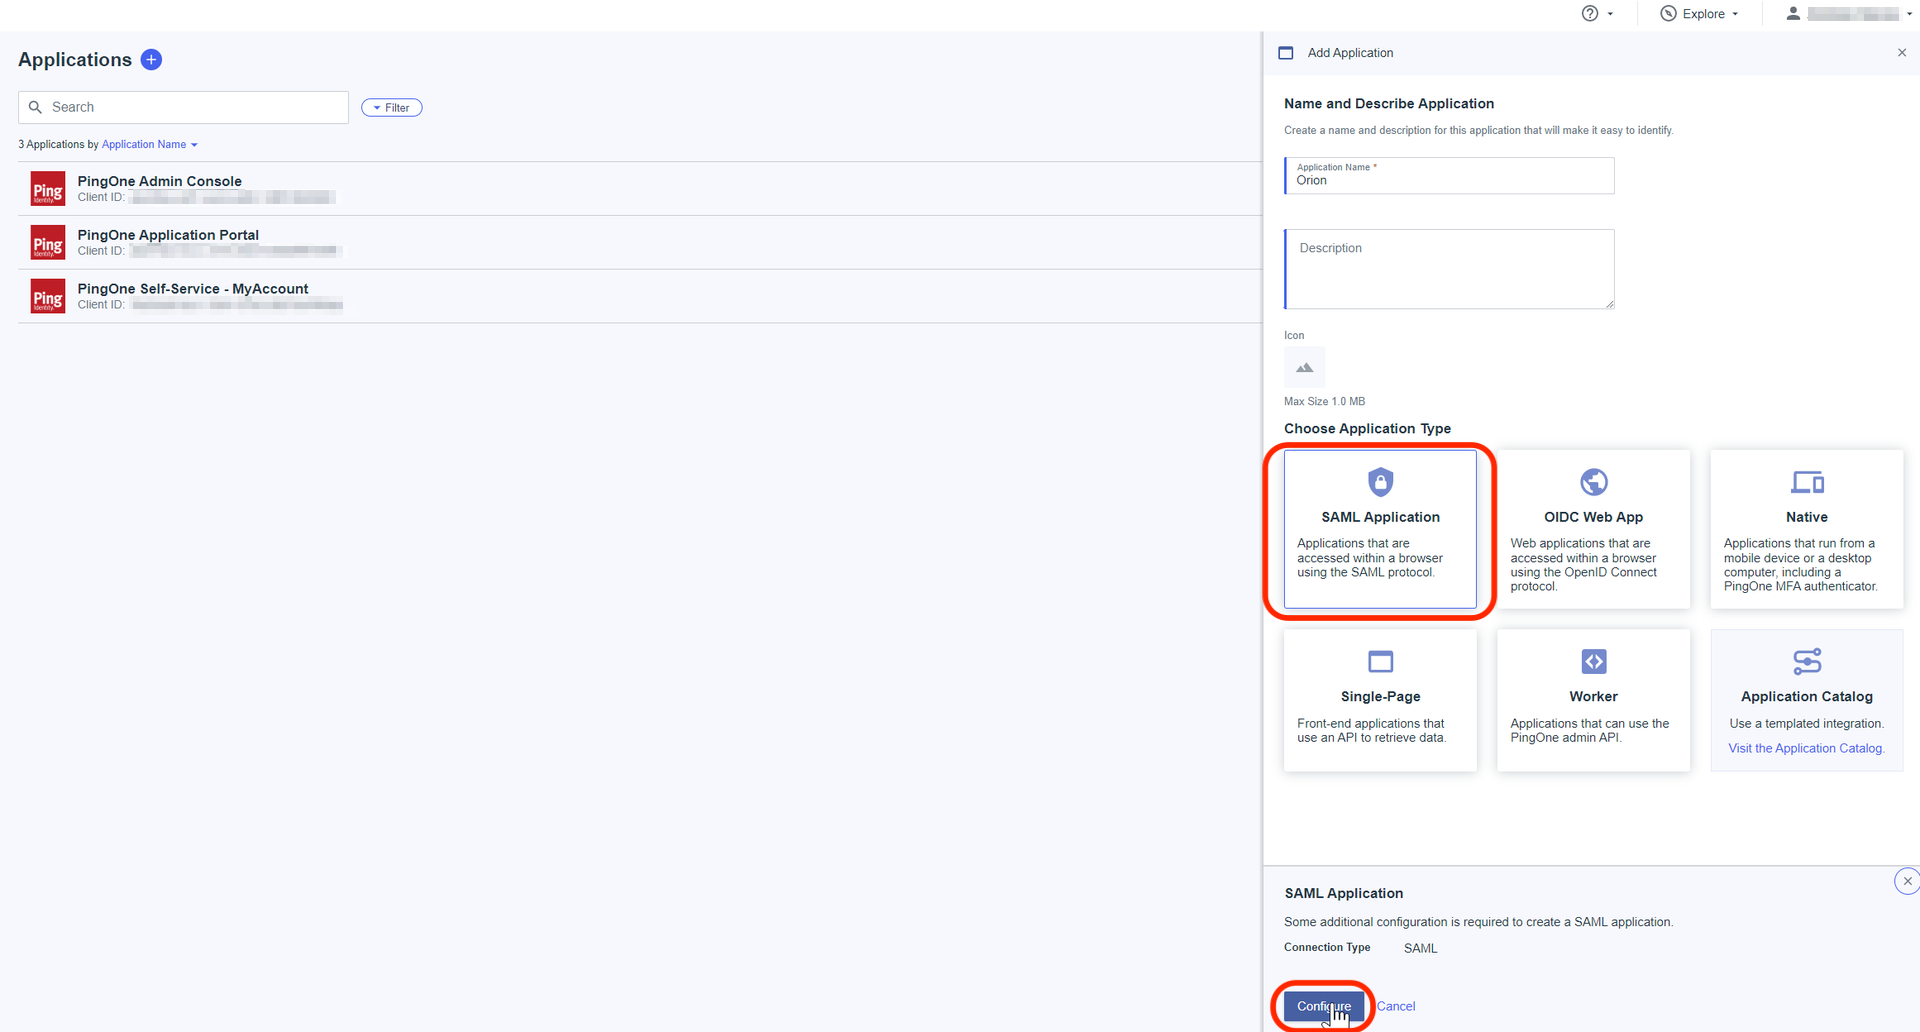1920x1032 pixels.
Task: Expand the Explore dropdown menu
Action: click(1701, 14)
